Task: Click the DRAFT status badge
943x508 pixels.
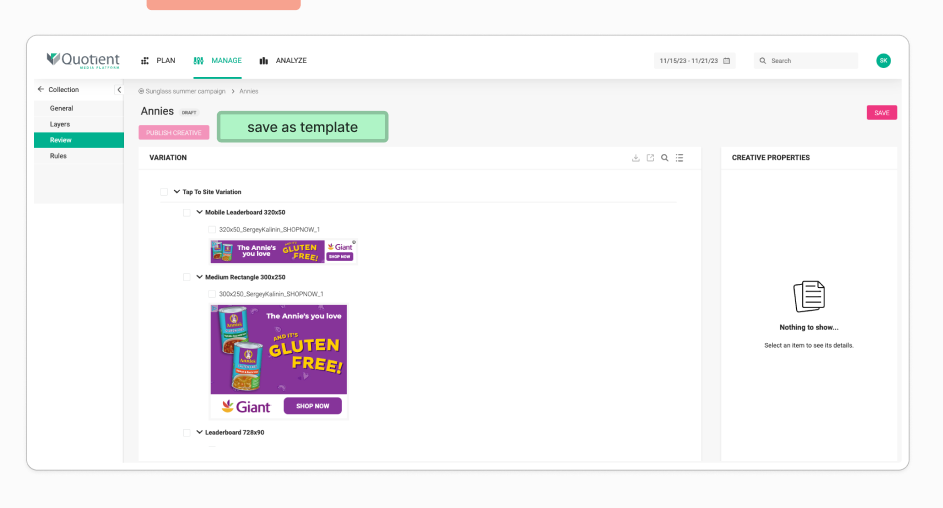Action: pos(189,112)
